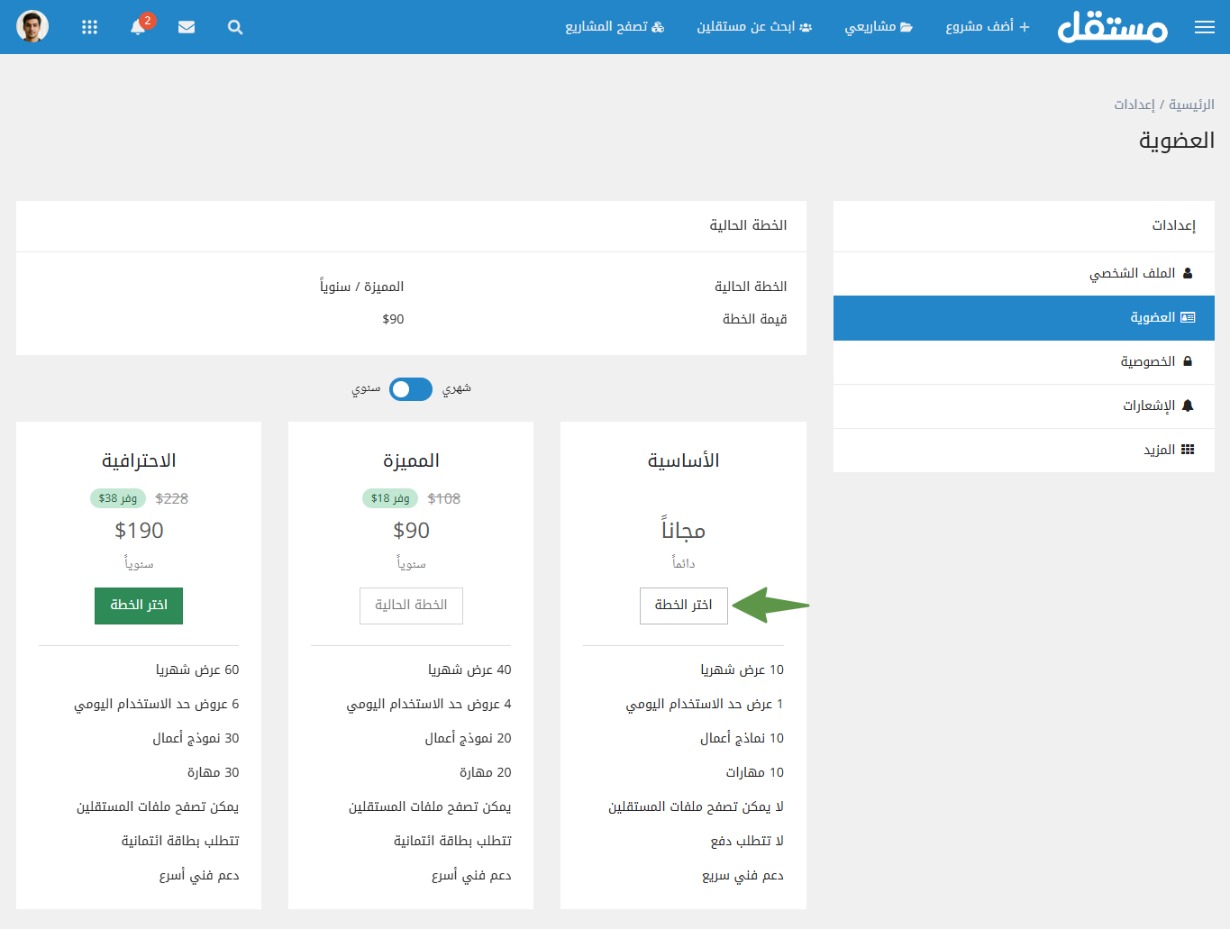Expand the "المزيد" sidebar item
1230x929 pixels.
tap(1168, 450)
